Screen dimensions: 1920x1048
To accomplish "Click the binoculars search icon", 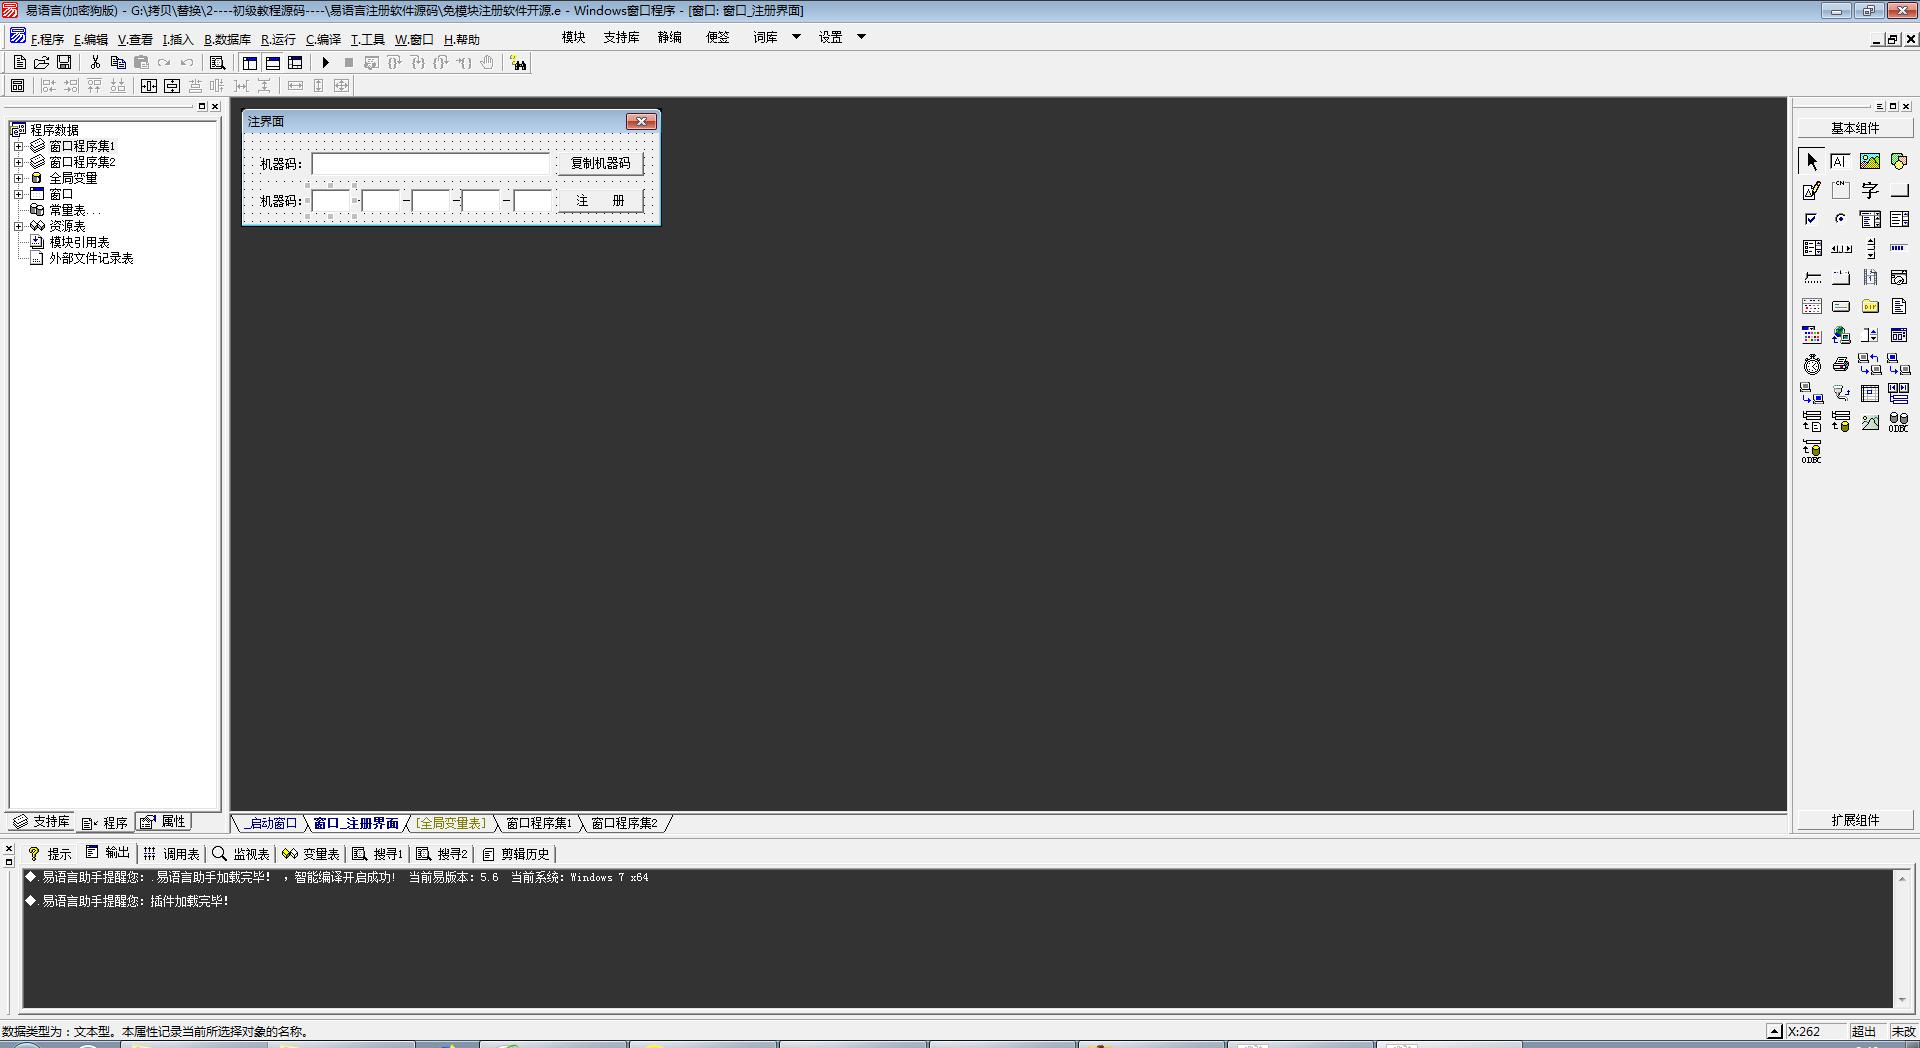I will pyautogui.click(x=518, y=63).
